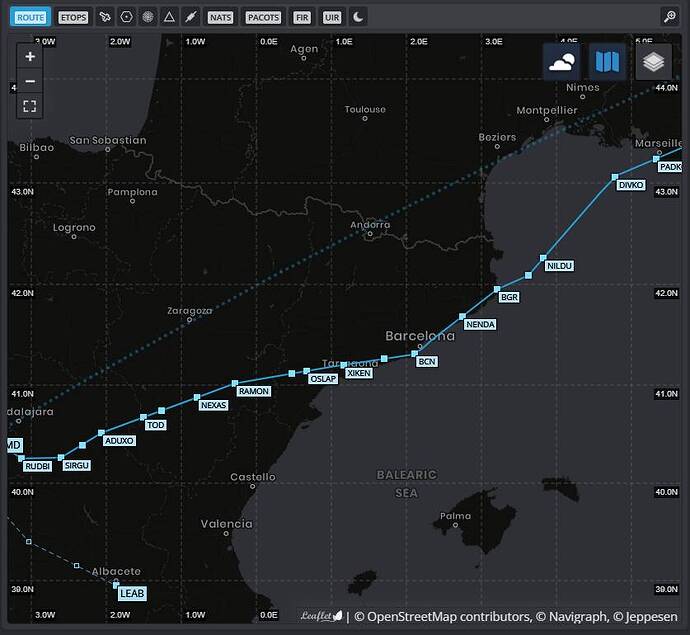Toggle the PACOTS tracks overlay
This screenshot has width=690, height=635.
tap(263, 17)
